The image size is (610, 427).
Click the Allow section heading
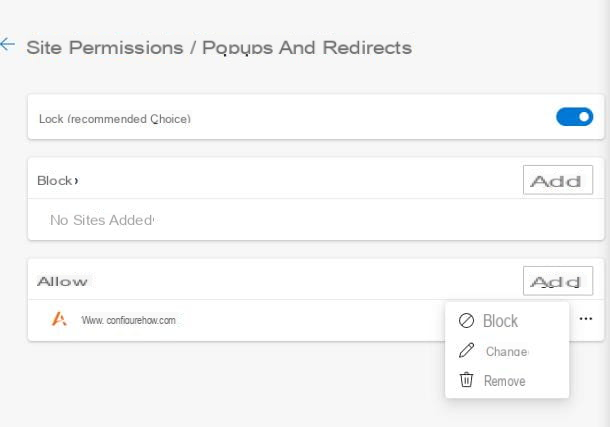pyautogui.click(x=62, y=281)
